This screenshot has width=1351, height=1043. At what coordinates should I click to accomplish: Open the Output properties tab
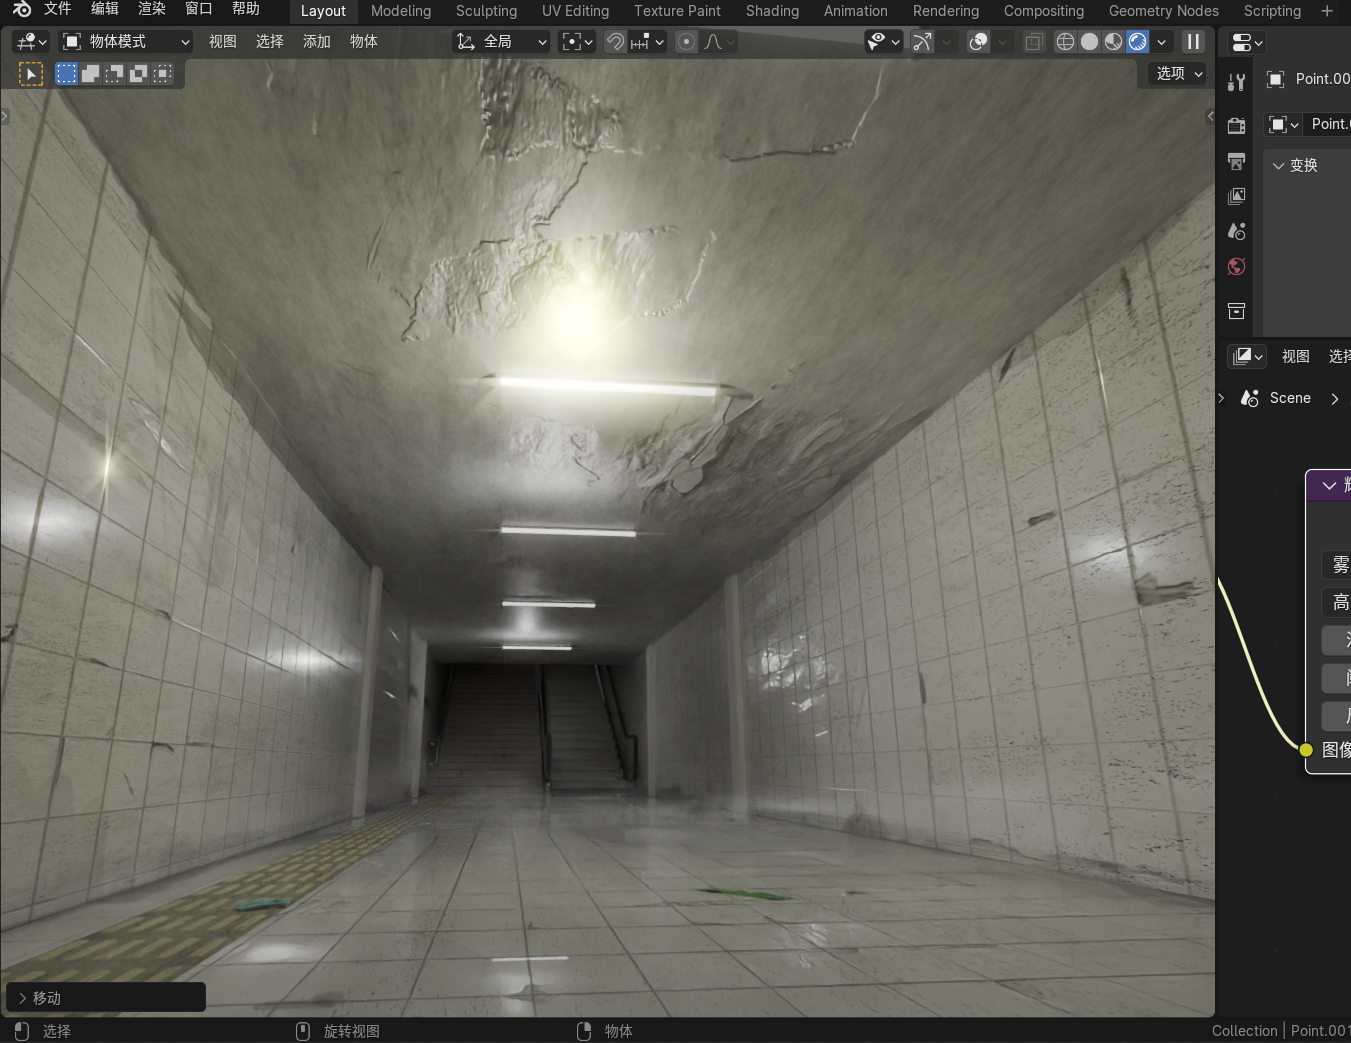(x=1237, y=161)
